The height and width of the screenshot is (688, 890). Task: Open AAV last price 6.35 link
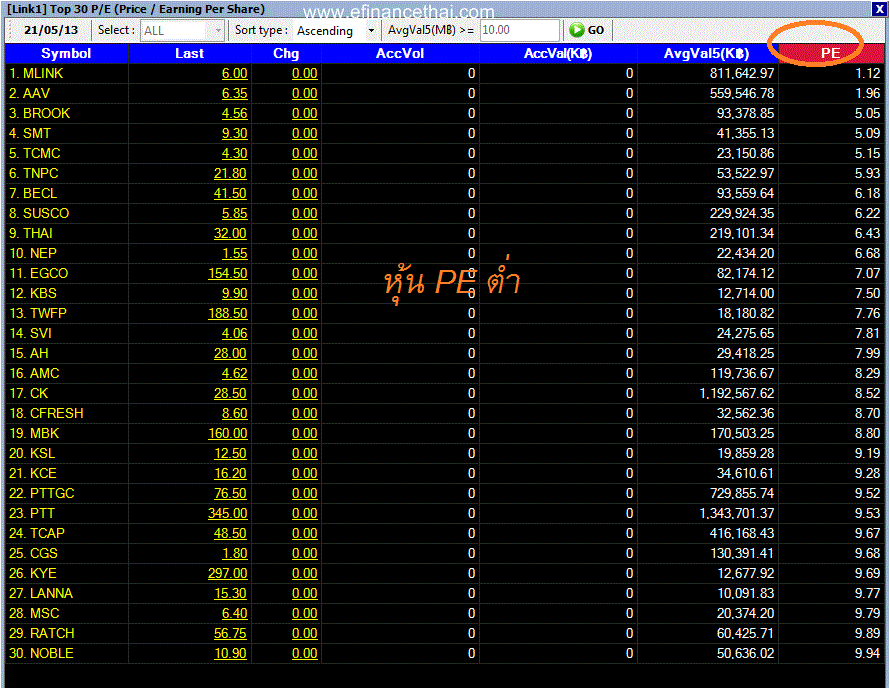pyautogui.click(x=234, y=93)
